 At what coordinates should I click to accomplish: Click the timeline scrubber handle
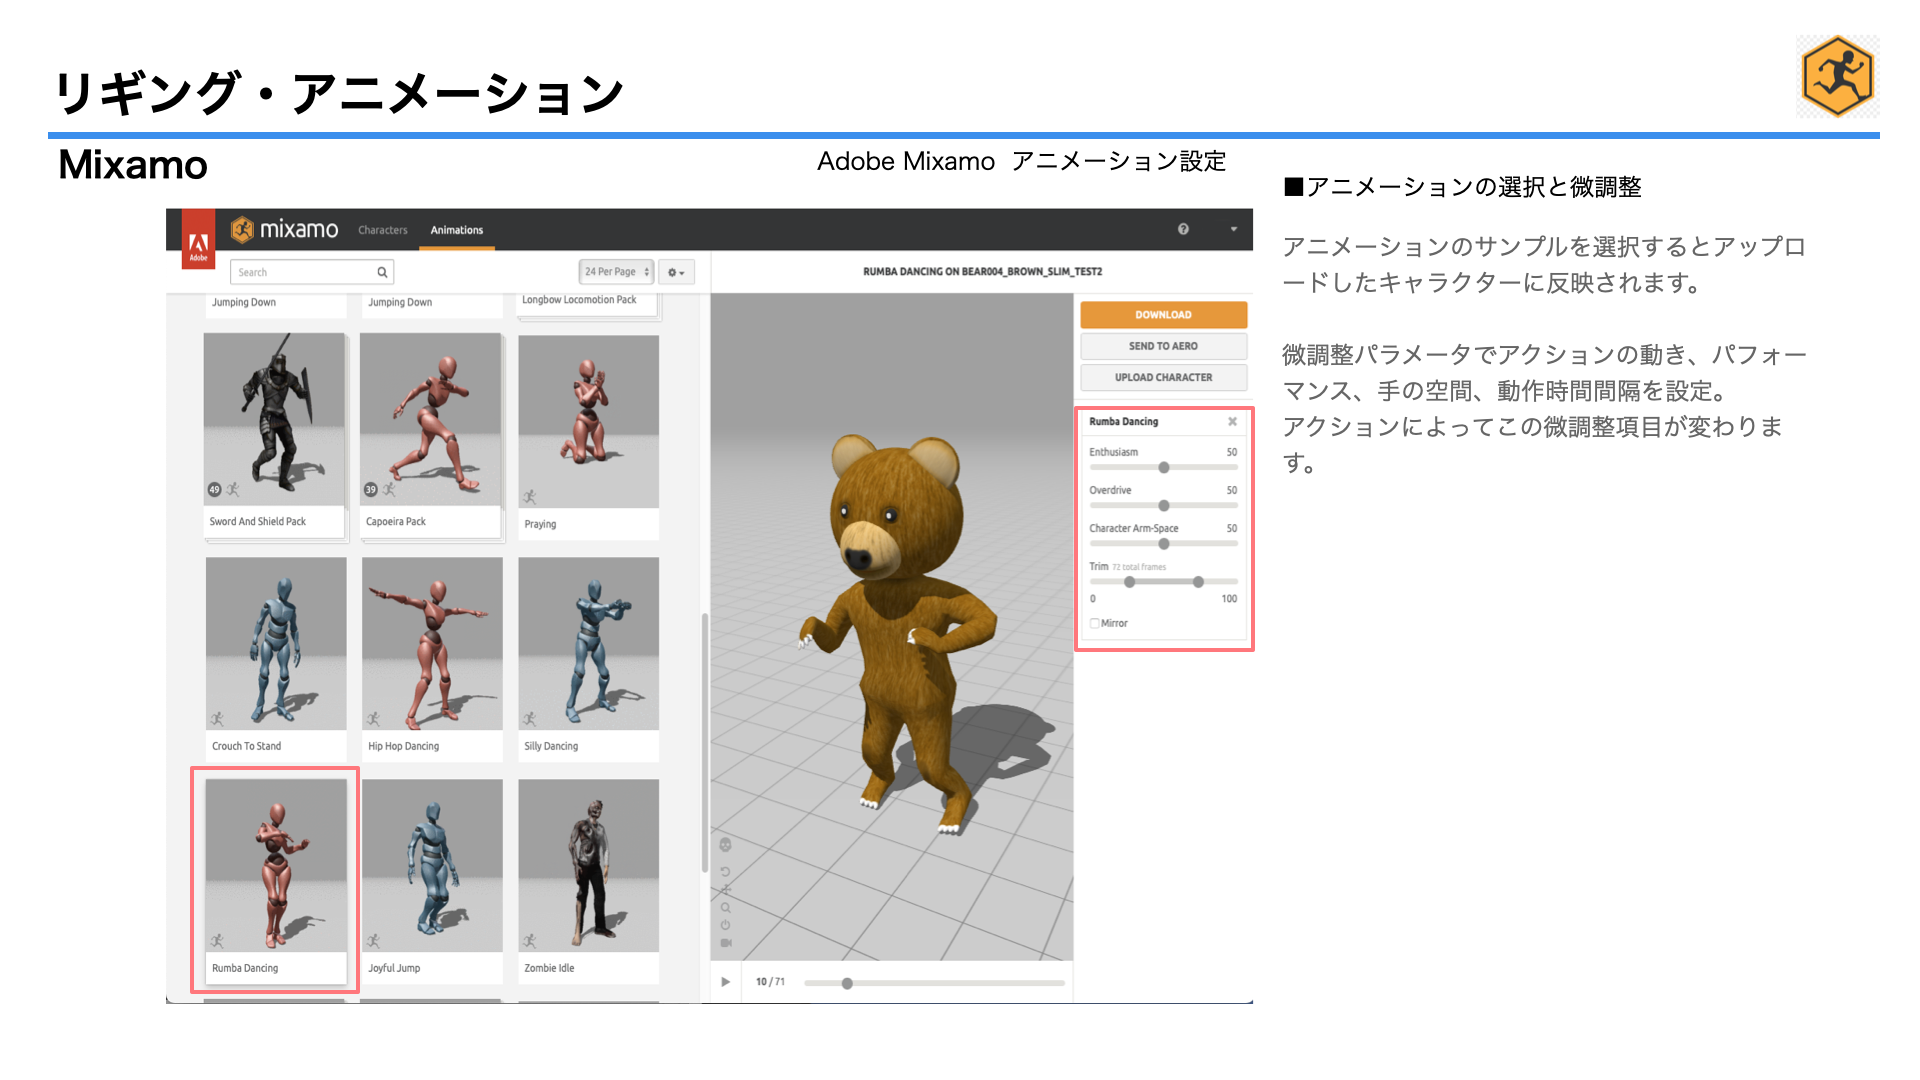point(847,983)
